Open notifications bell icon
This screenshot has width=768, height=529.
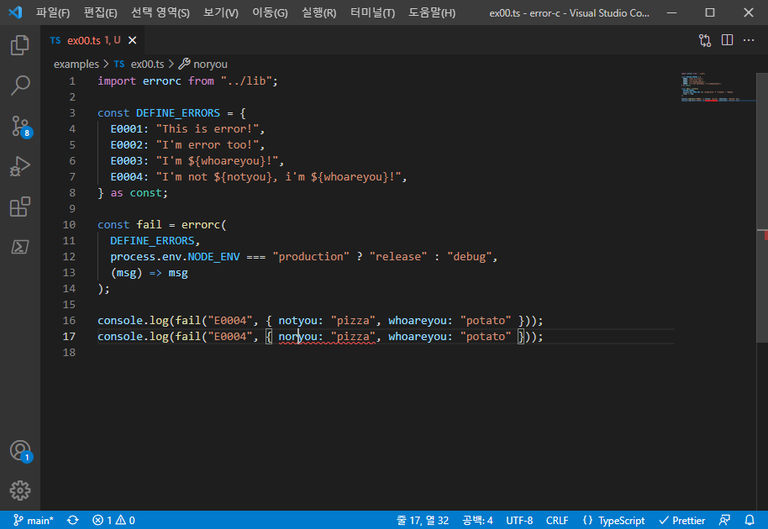coord(749,520)
